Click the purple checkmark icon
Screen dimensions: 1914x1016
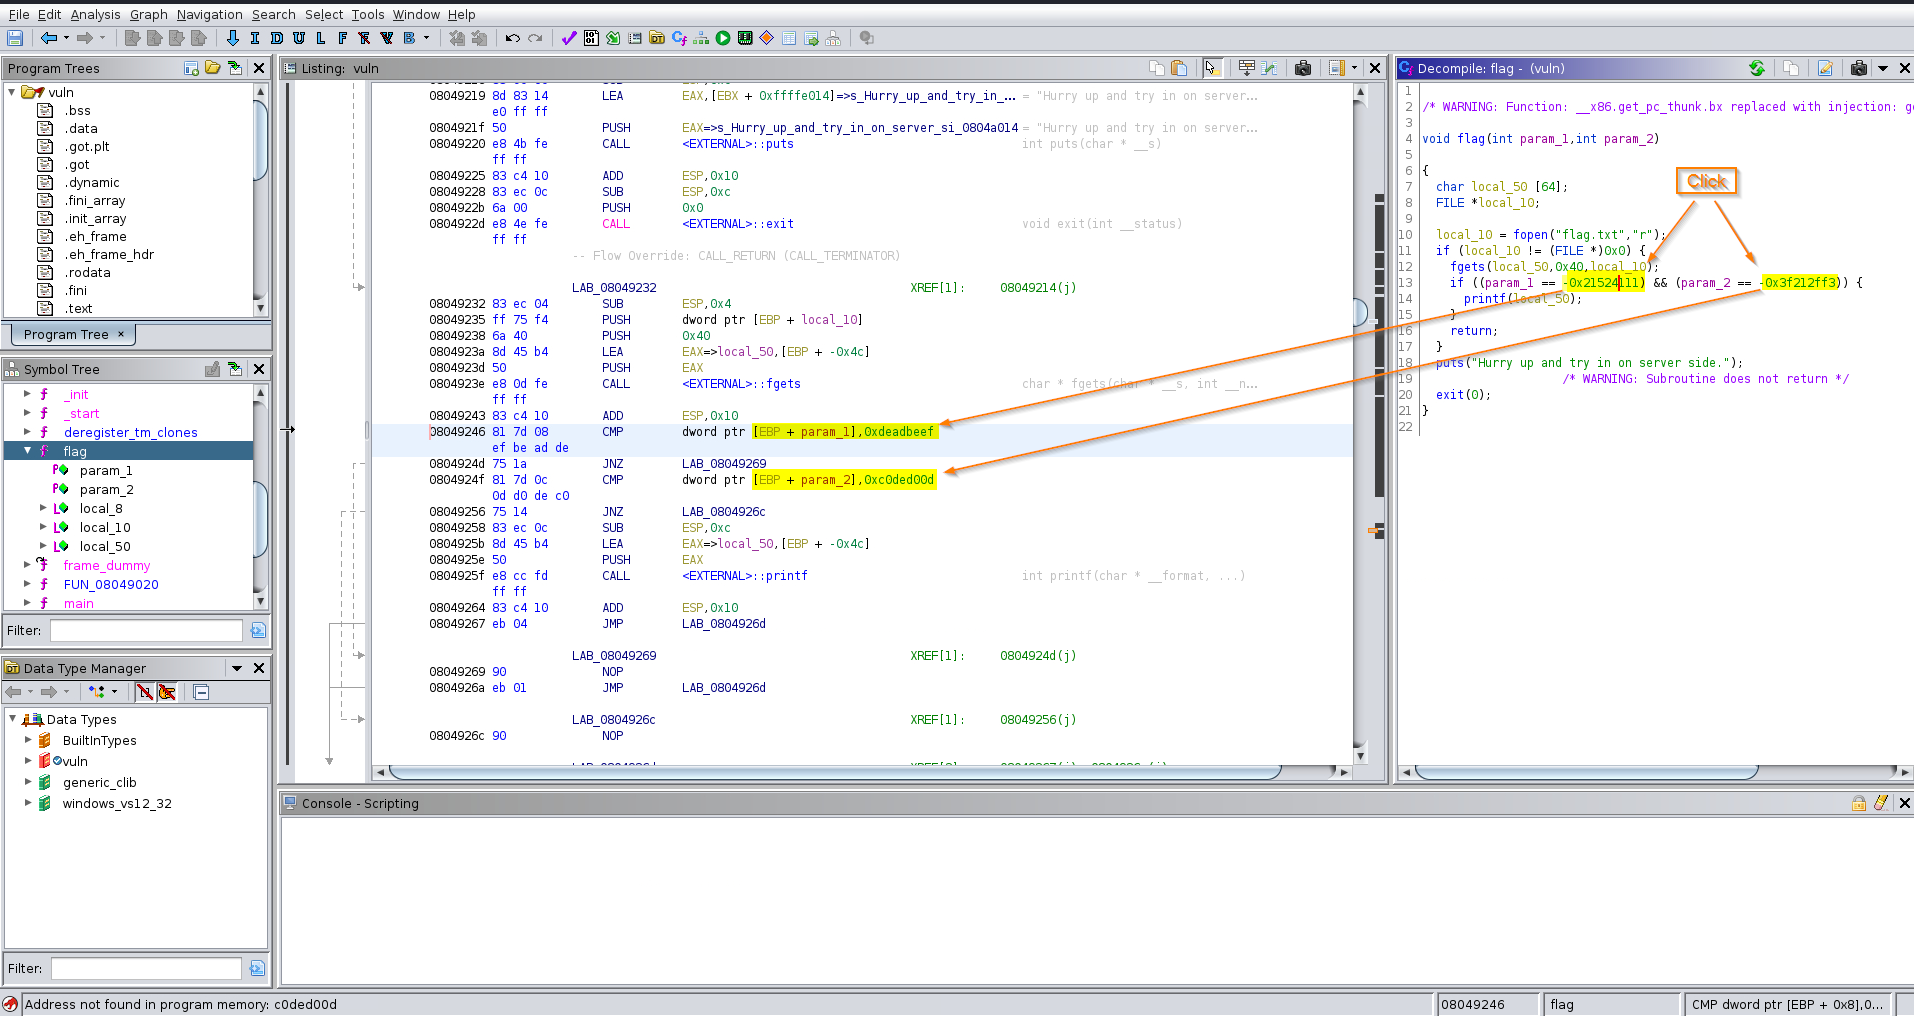click(x=569, y=38)
